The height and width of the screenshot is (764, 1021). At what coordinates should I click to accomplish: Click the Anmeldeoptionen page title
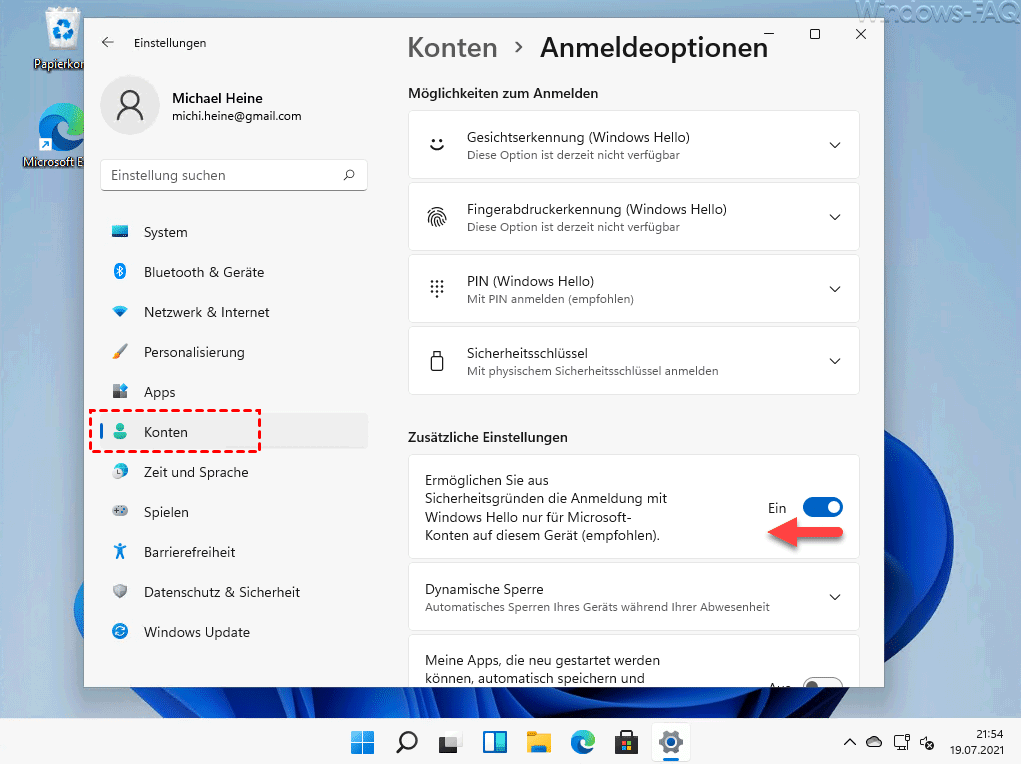[654, 48]
